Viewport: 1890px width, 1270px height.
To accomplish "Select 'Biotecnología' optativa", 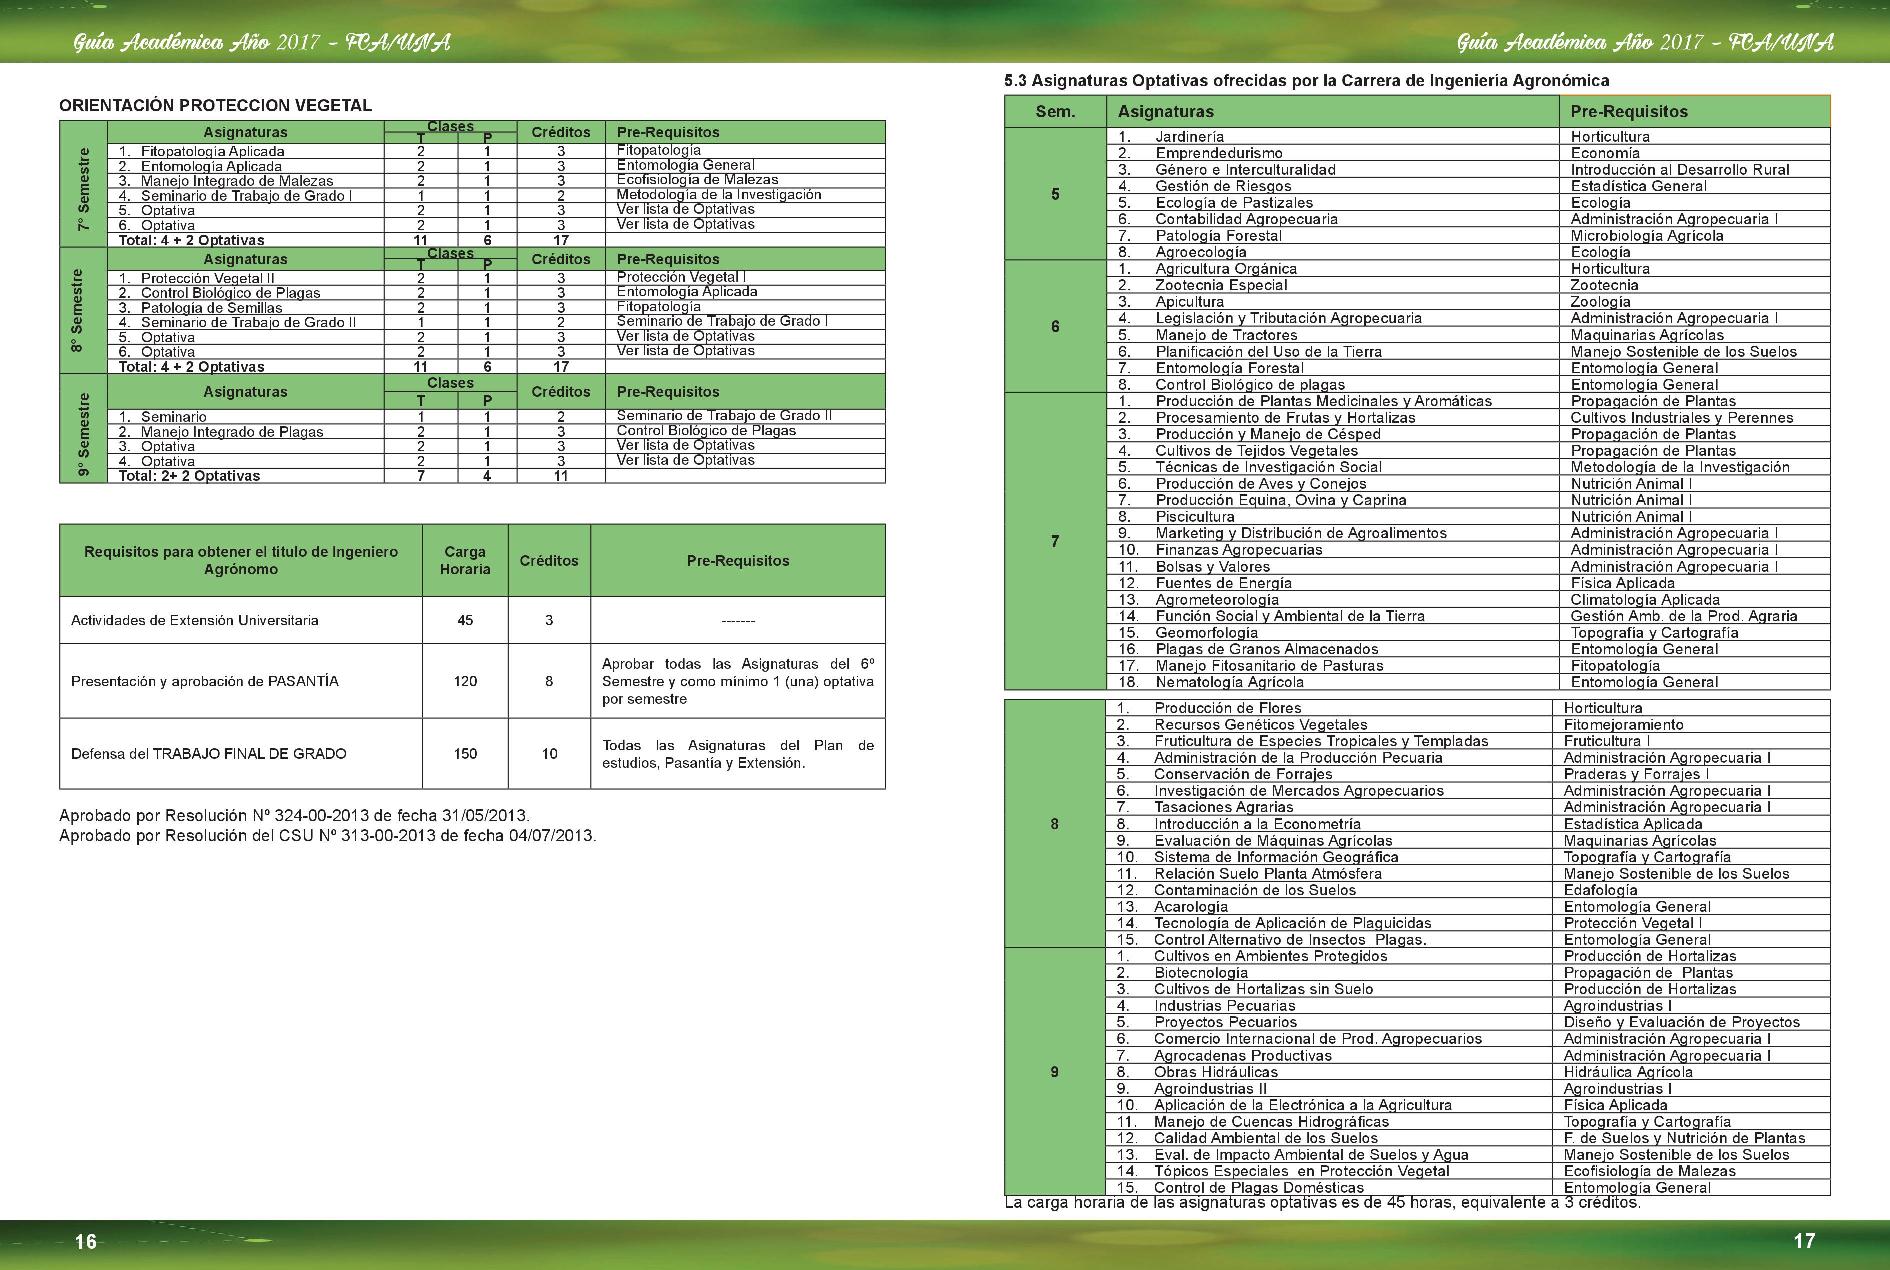I will click(x=1200, y=973).
